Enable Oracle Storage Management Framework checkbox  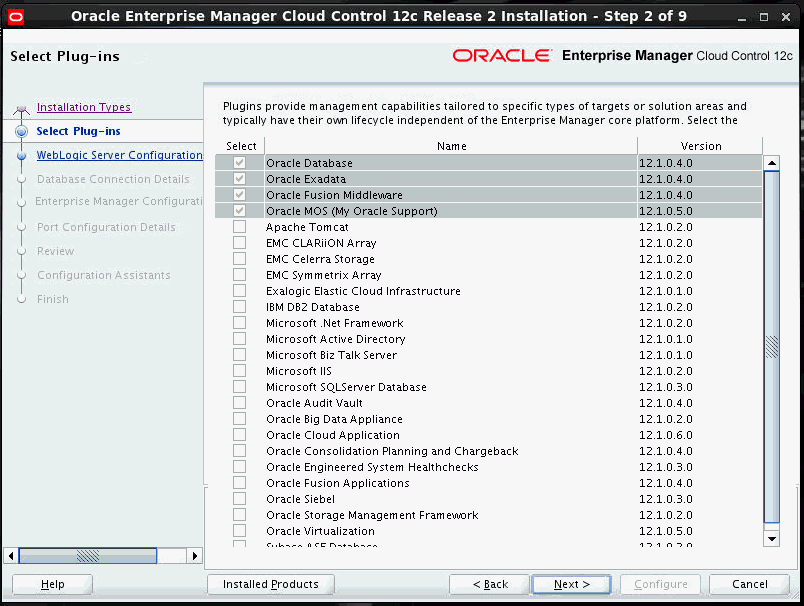pos(239,515)
